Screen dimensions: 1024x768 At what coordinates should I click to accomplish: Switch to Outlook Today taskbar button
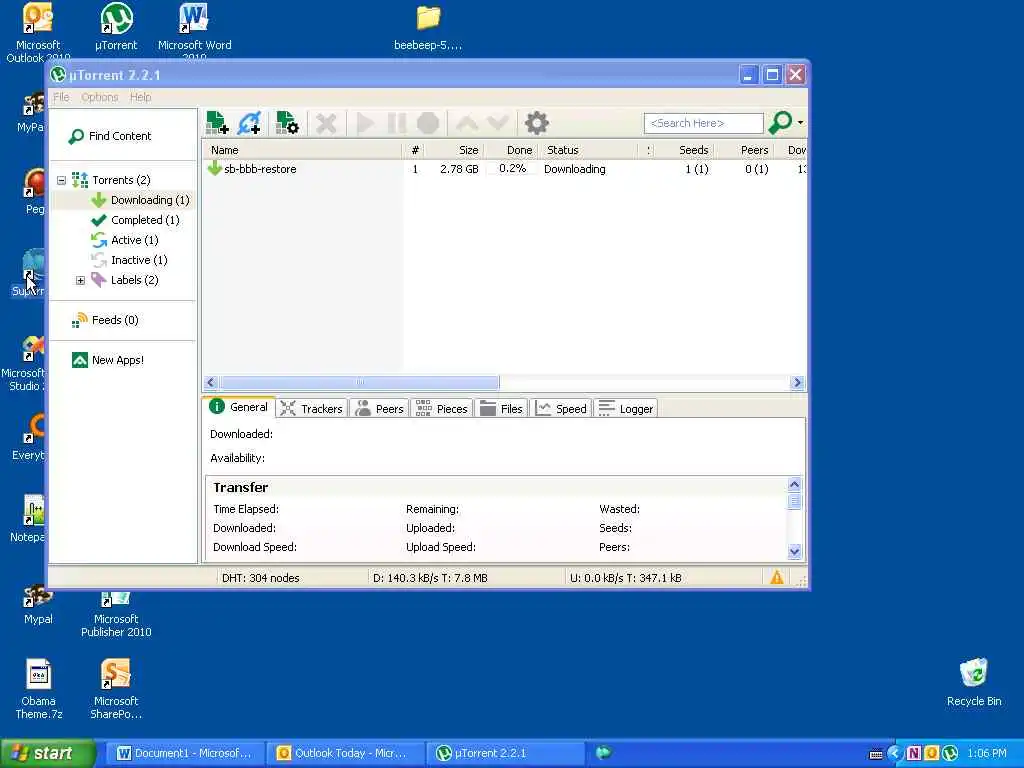coord(345,753)
